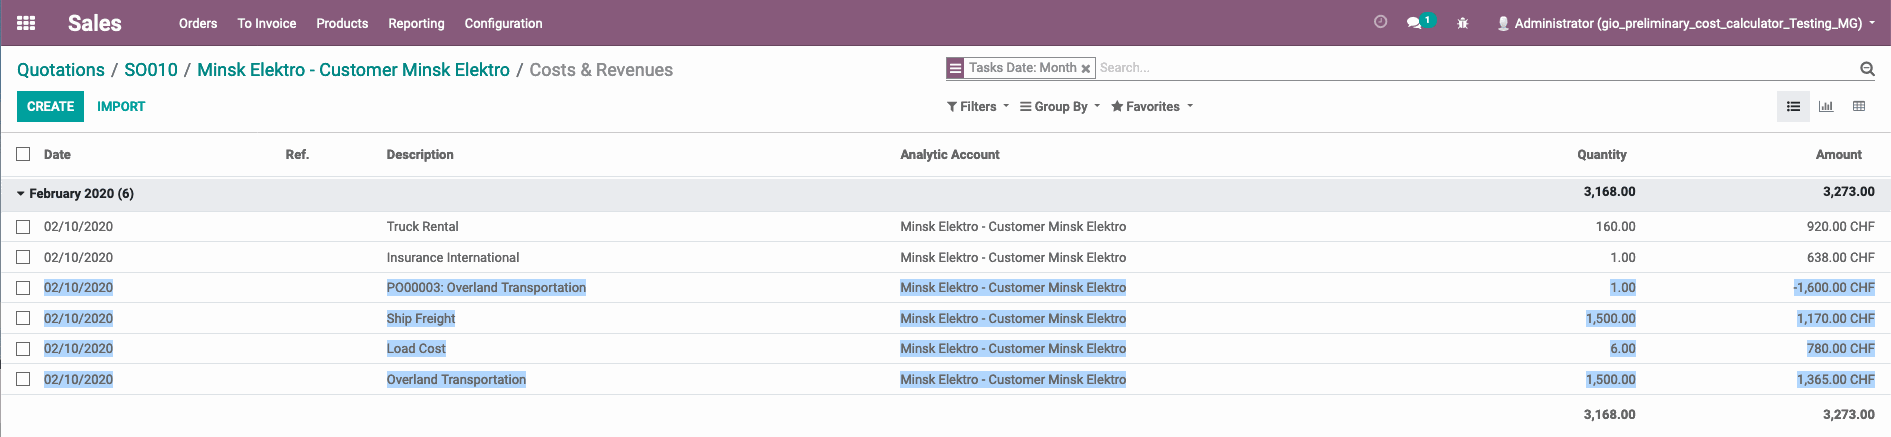Check the 1,365.00 CHF Overland Transportation checkbox
Image resolution: width=1891 pixels, height=437 pixels.
click(x=23, y=380)
